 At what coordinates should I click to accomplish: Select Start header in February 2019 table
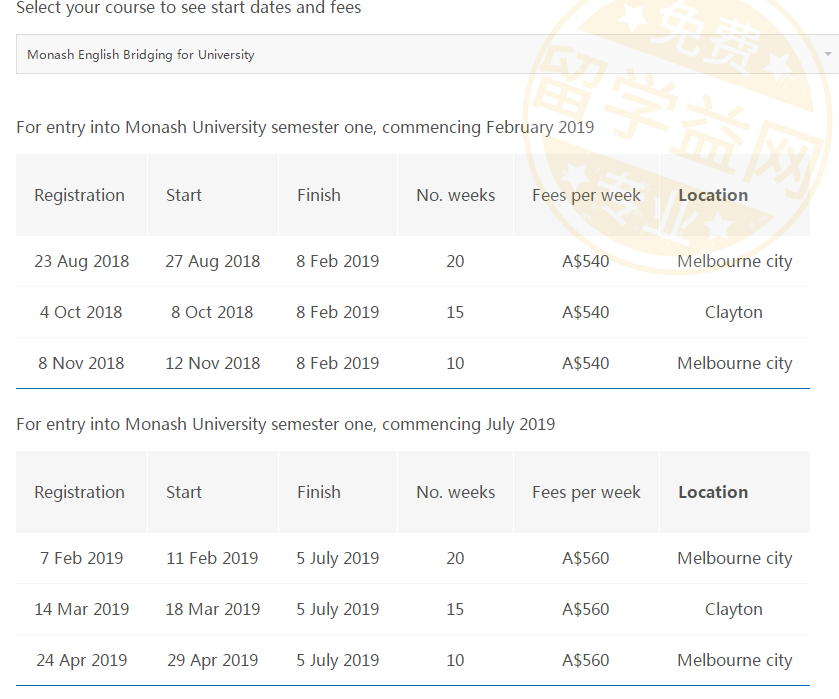pos(184,195)
